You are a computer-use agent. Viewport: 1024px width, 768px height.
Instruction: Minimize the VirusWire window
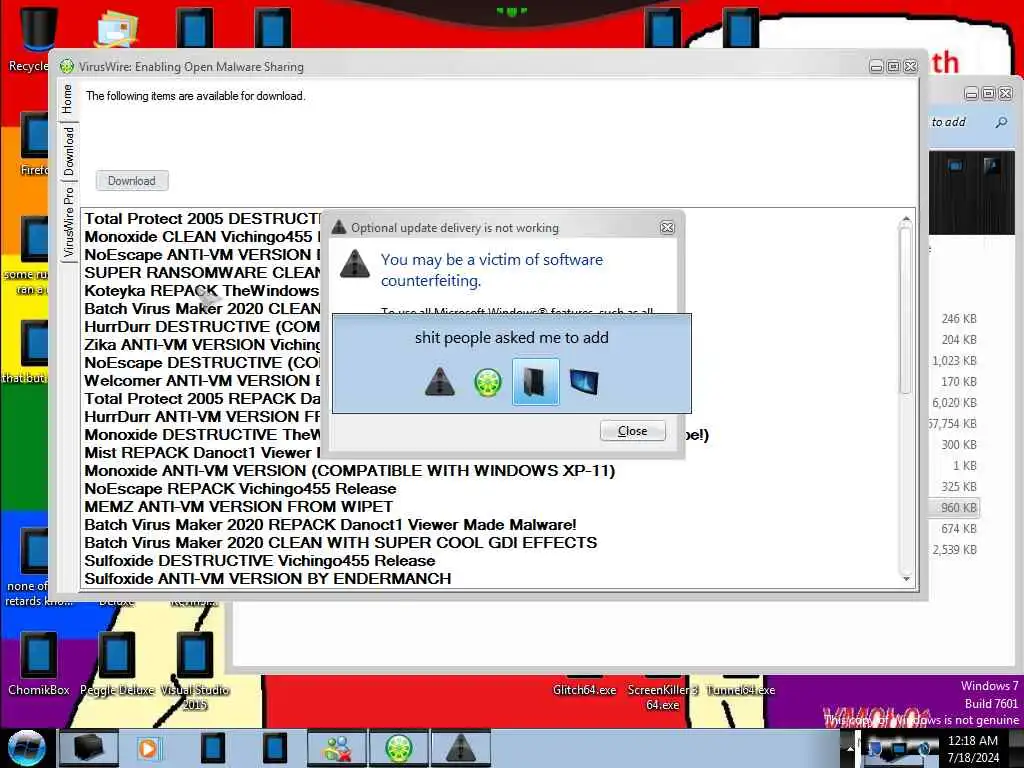pos(876,67)
